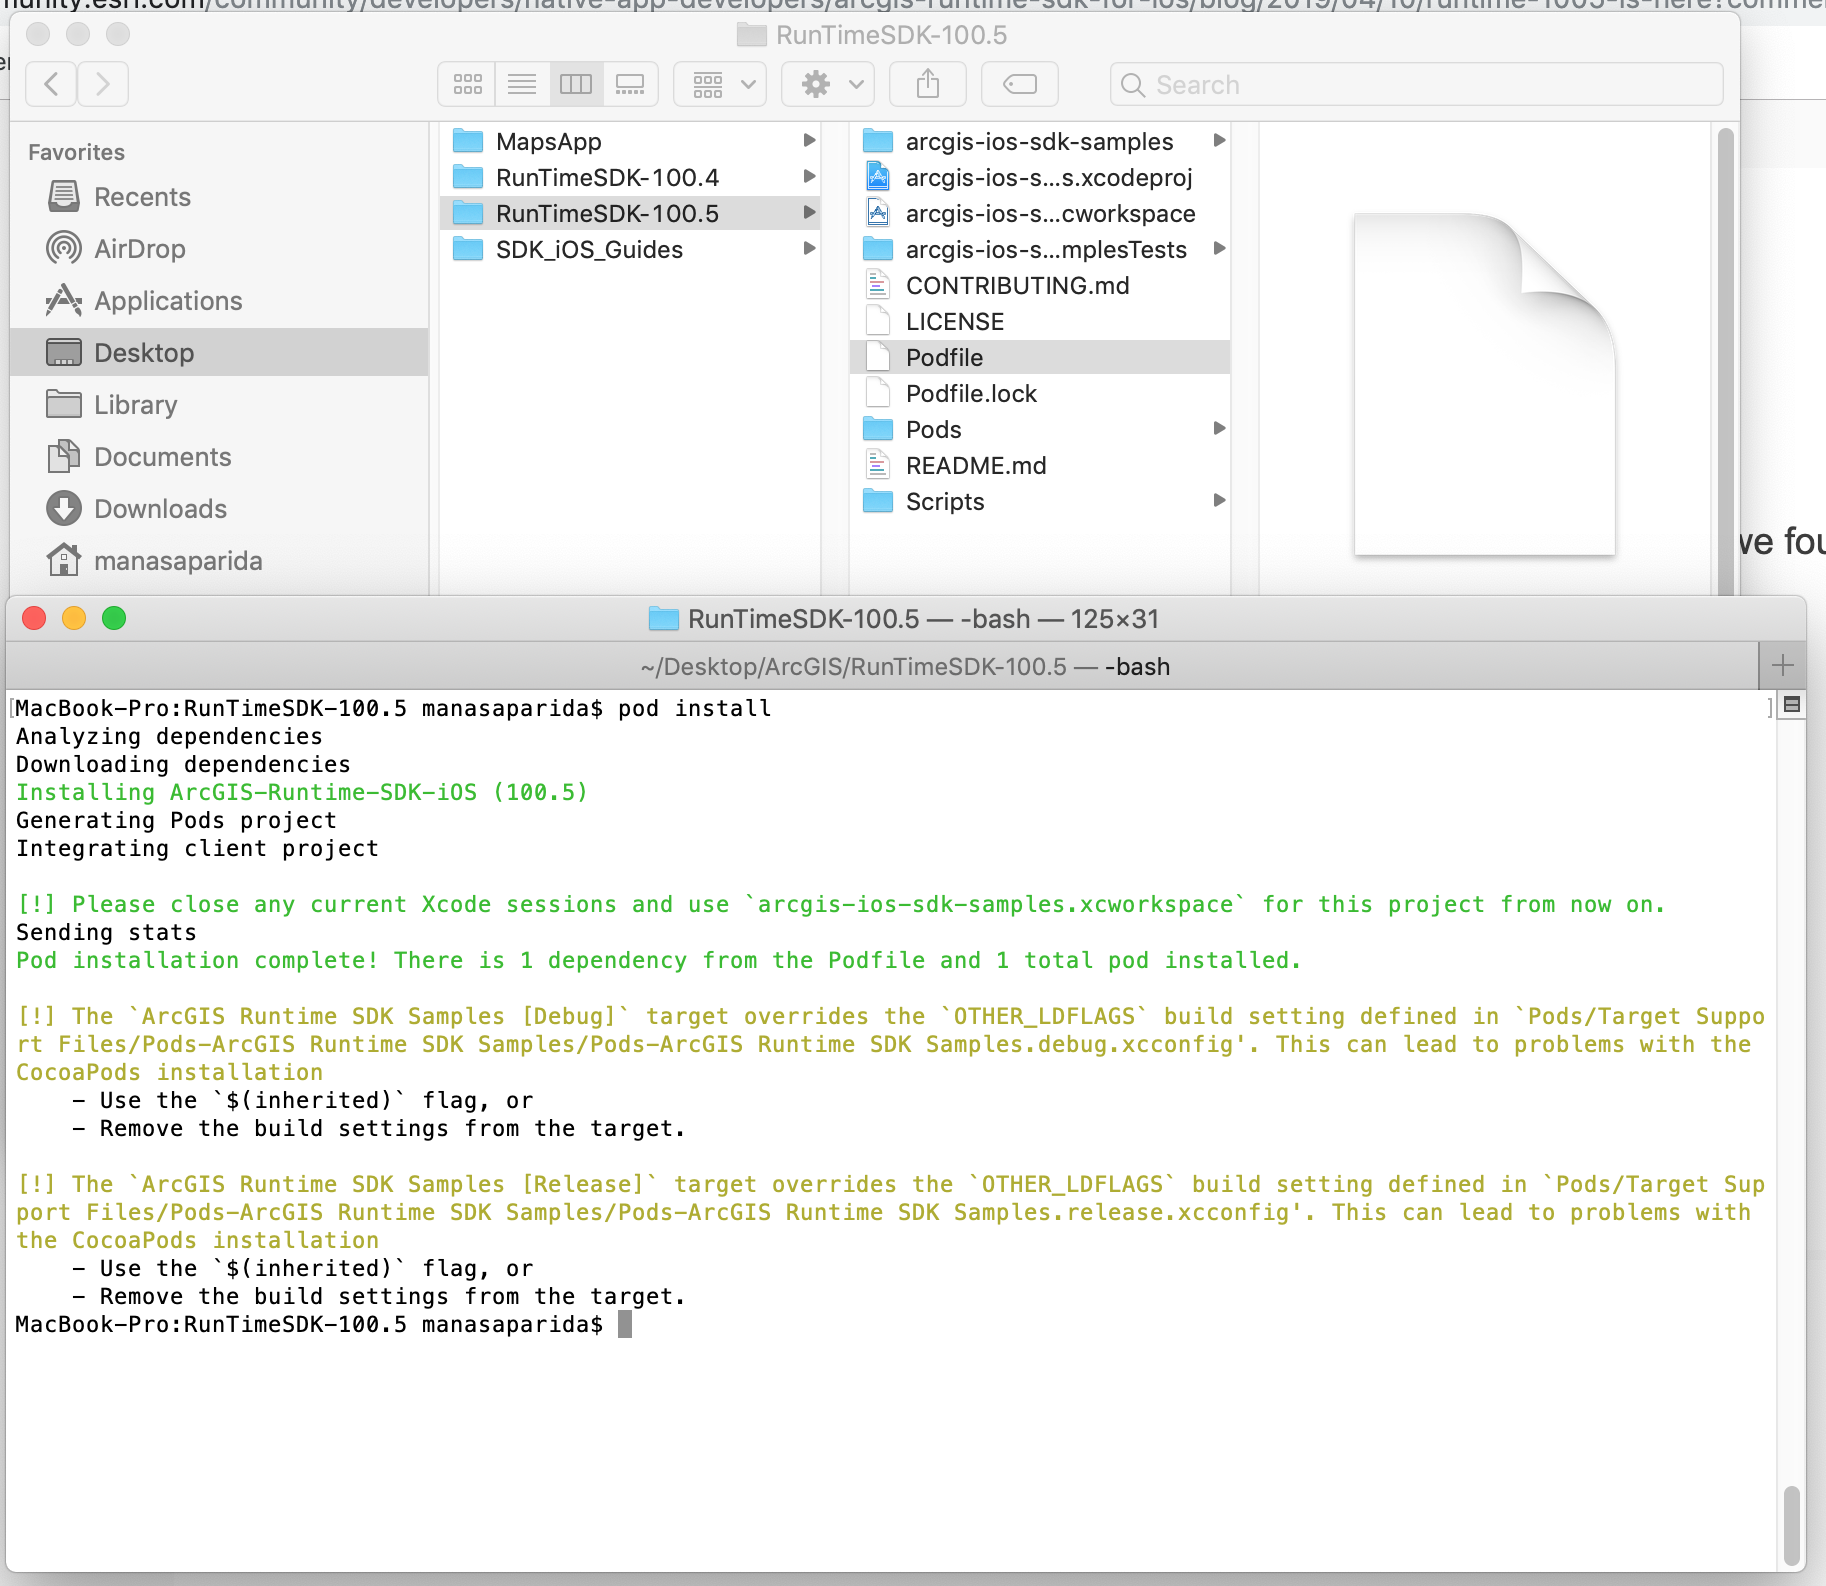This screenshot has height=1586, width=1826.
Task: Open the group-by arrangement dropdown
Action: click(720, 84)
